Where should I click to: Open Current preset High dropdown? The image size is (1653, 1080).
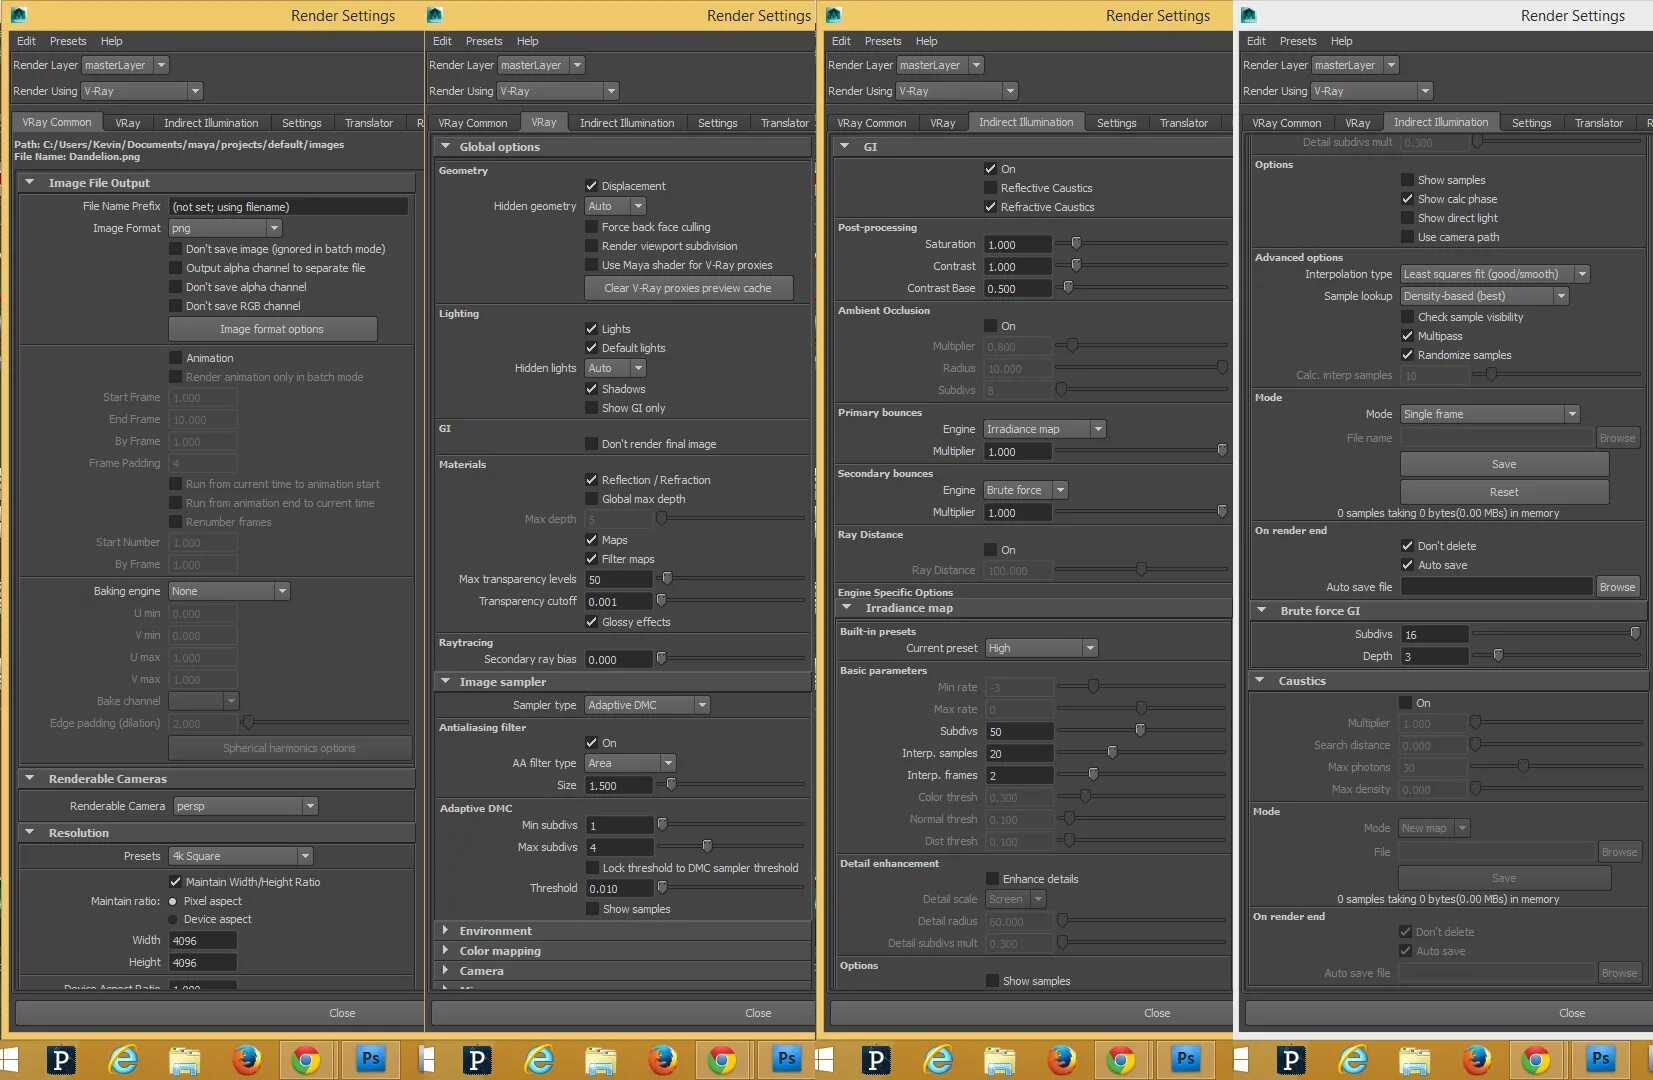tap(1042, 648)
